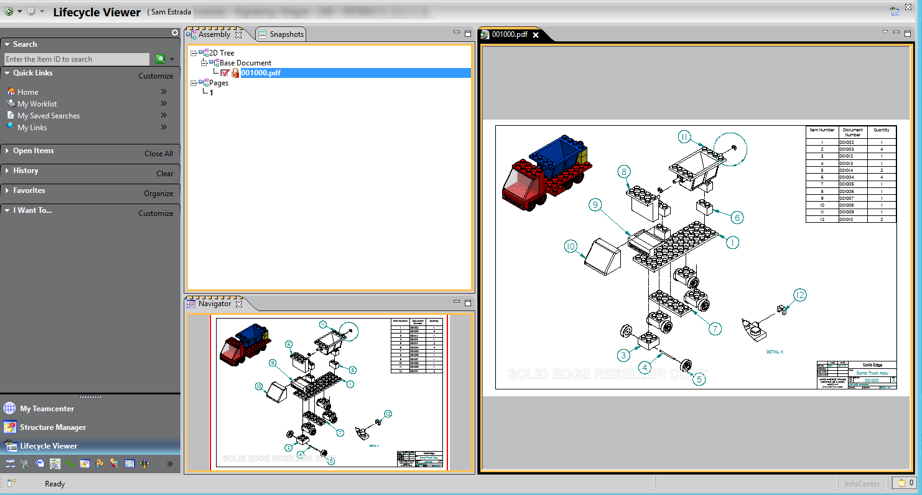Click Customize in Quick Links
Screen dimensions: 922x495
click(x=155, y=76)
